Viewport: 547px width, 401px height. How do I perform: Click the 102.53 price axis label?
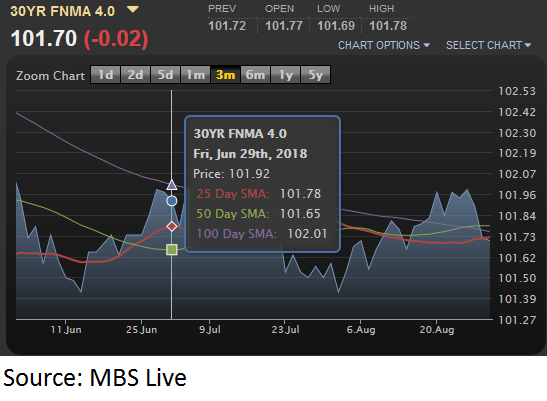pyautogui.click(x=517, y=91)
